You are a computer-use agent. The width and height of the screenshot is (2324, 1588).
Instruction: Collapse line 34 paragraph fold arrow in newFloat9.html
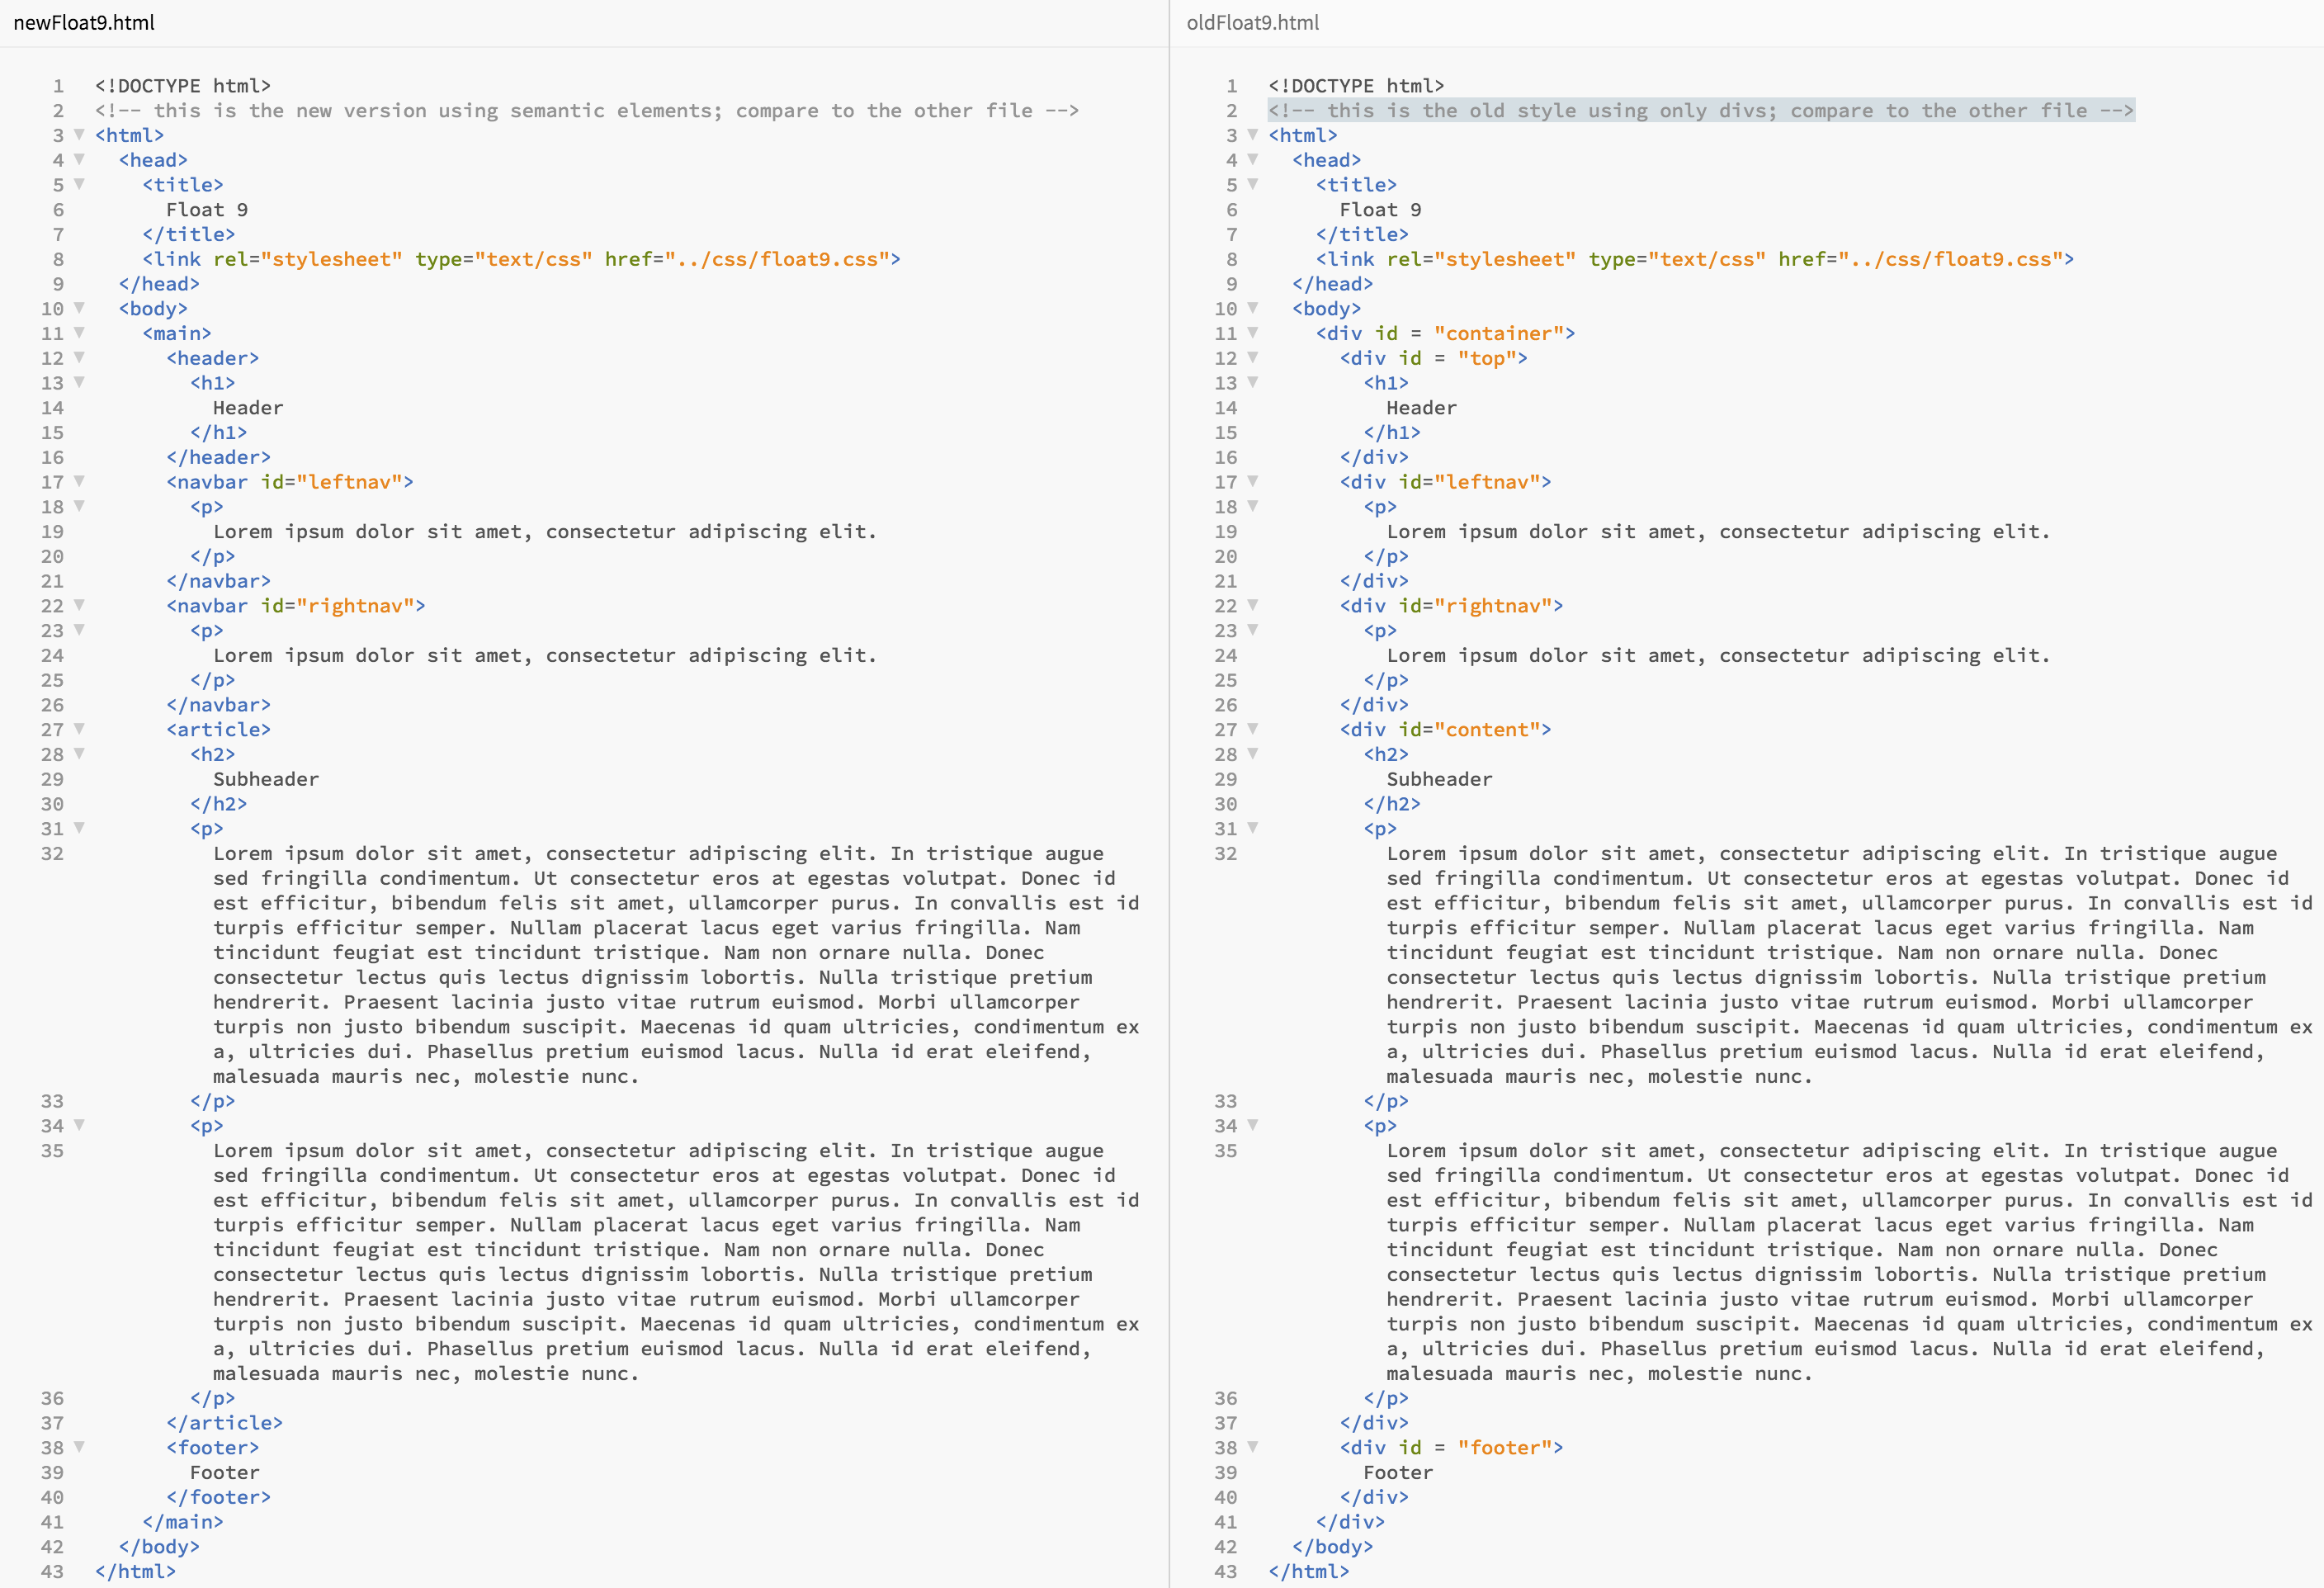click(79, 1125)
